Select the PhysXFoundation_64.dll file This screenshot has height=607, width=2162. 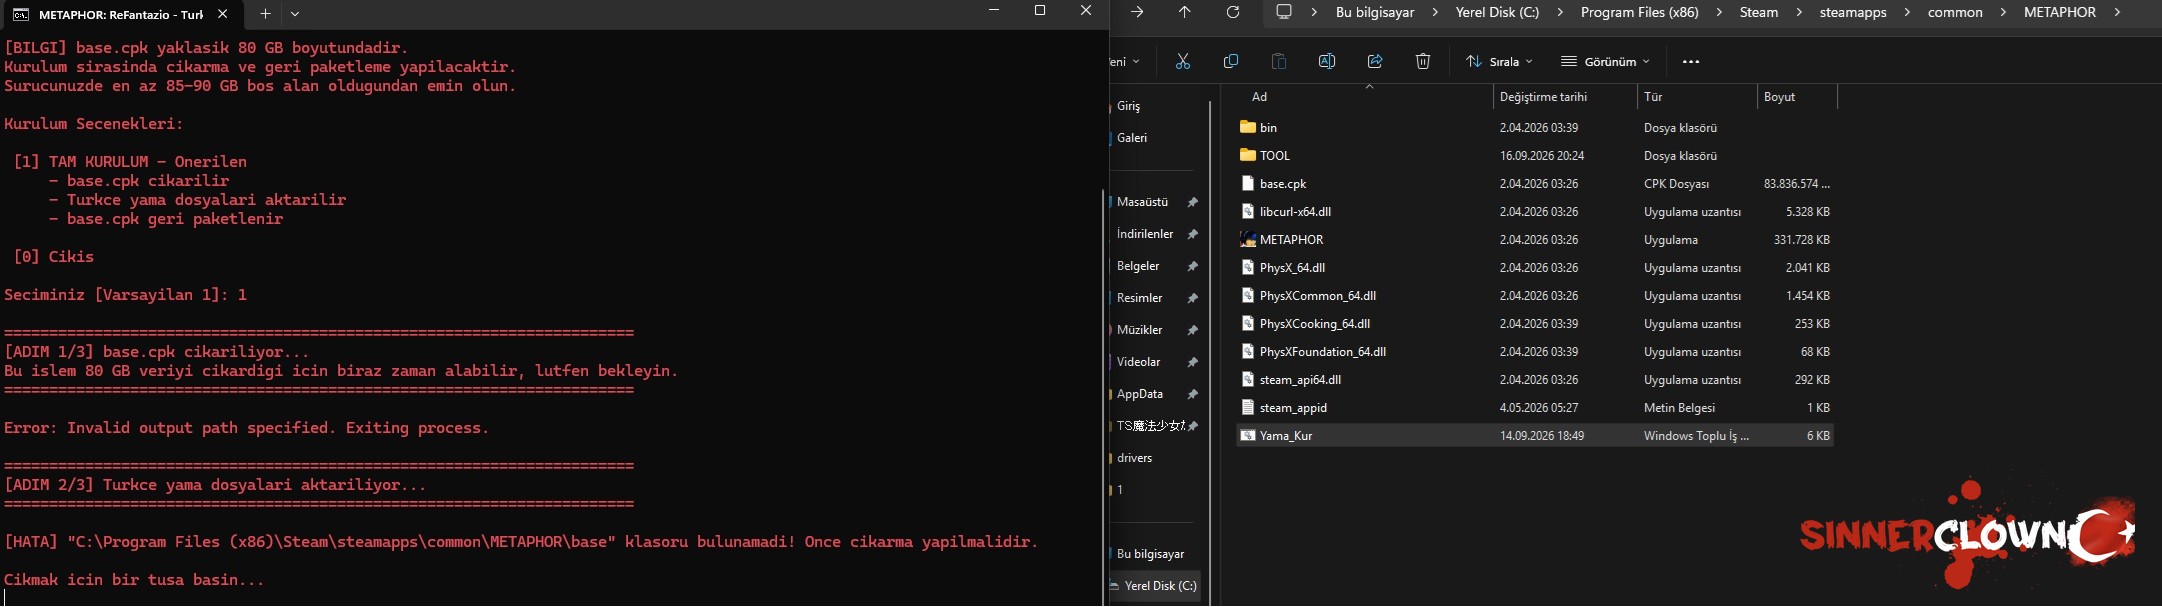coord(1535,352)
